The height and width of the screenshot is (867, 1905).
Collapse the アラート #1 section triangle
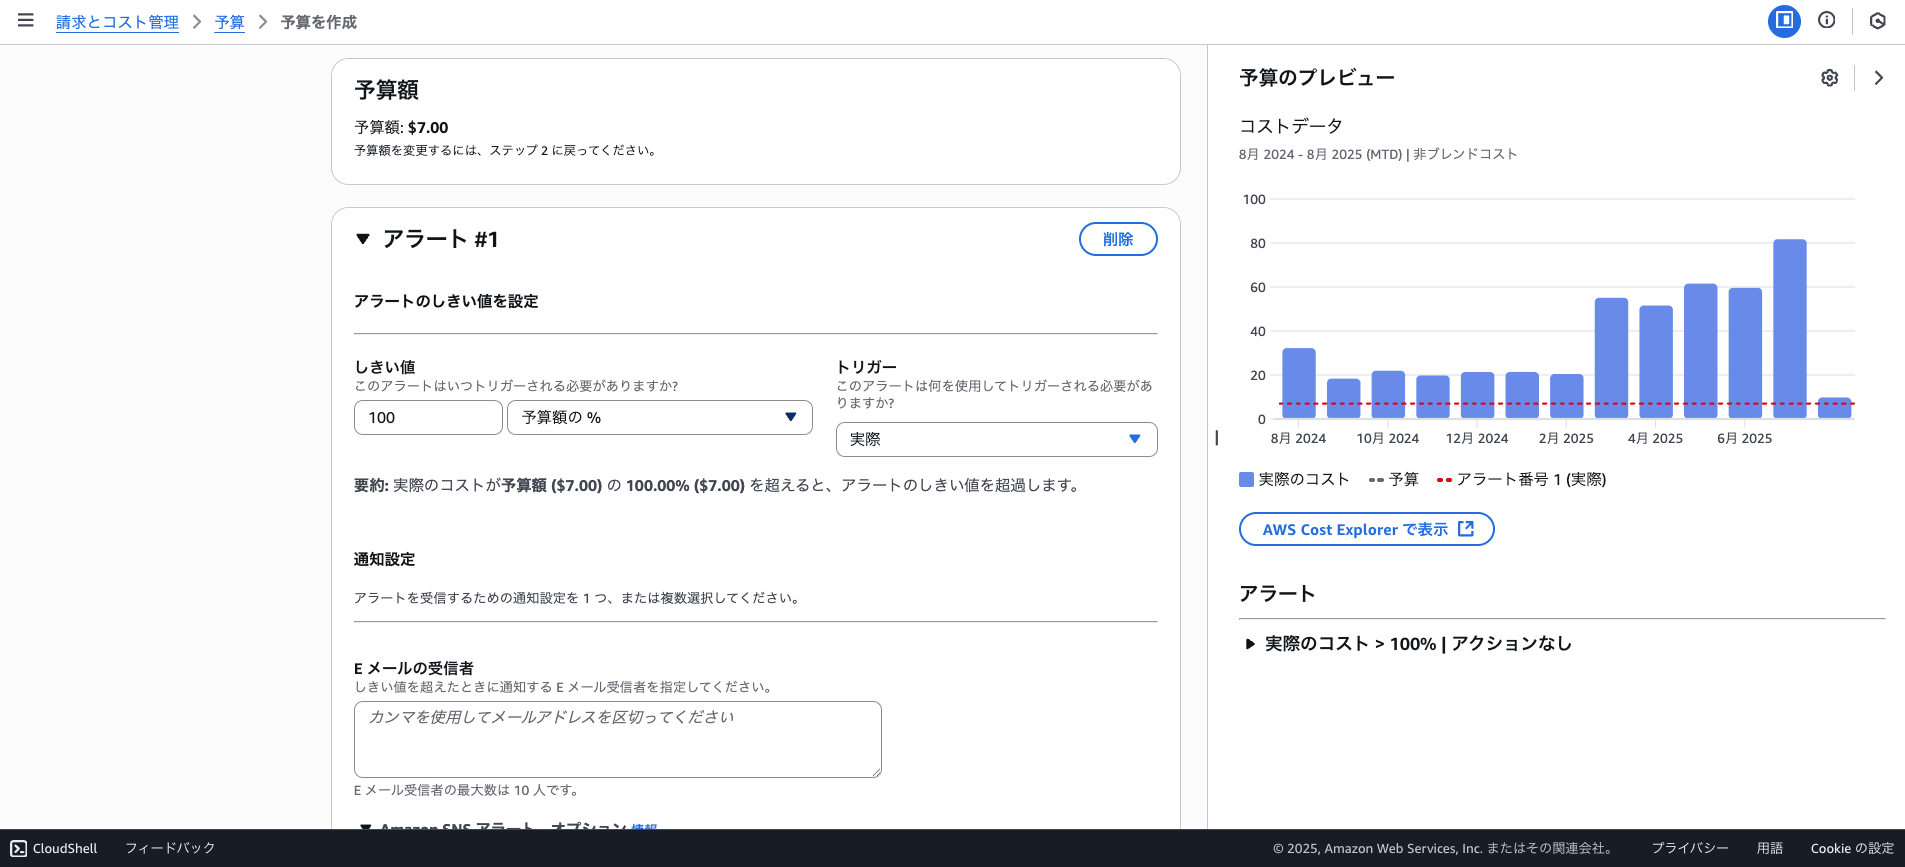click(363, 239)
